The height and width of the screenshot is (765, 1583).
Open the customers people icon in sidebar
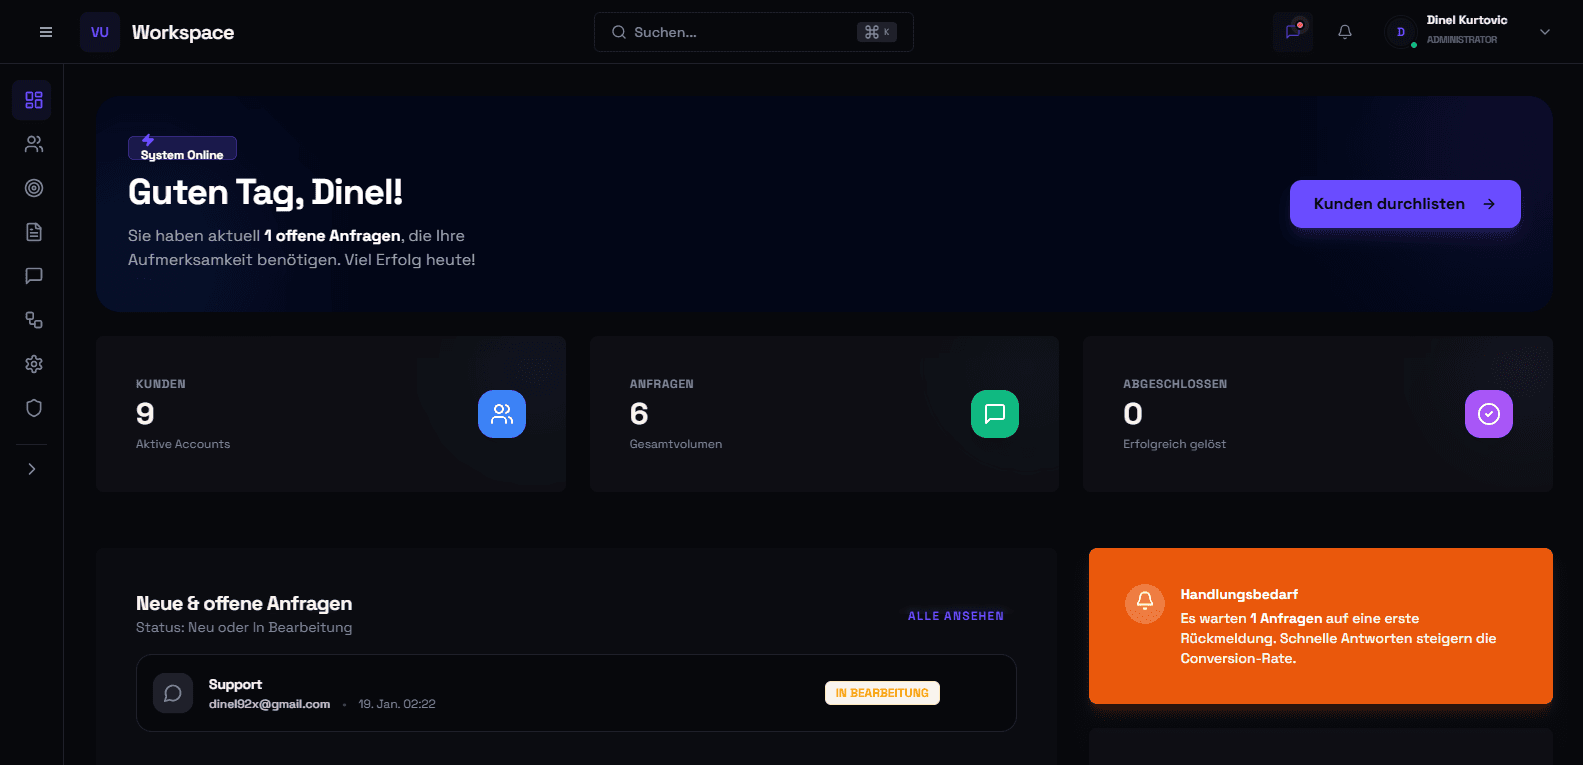click(x=34, y=144)
